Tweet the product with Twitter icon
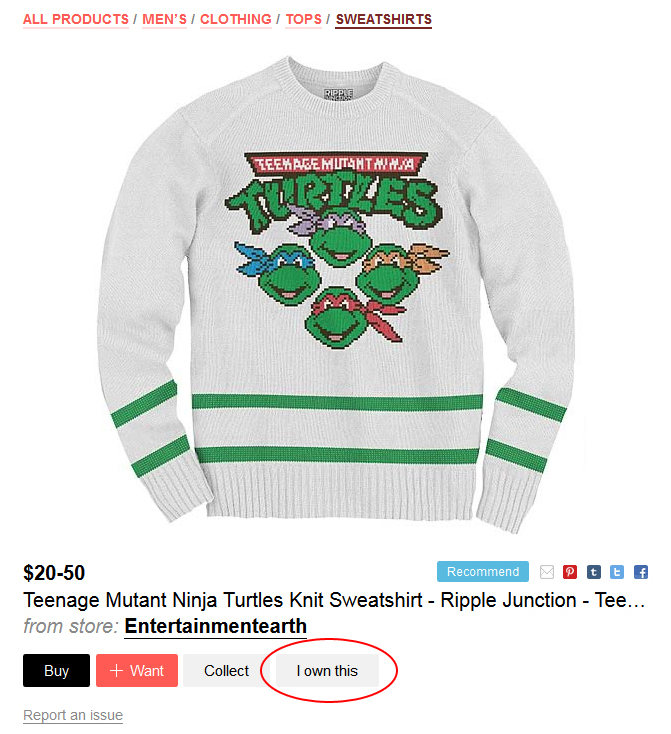This screenshot has width=671, height=734. pyautogui.click(x=617, y=572)
